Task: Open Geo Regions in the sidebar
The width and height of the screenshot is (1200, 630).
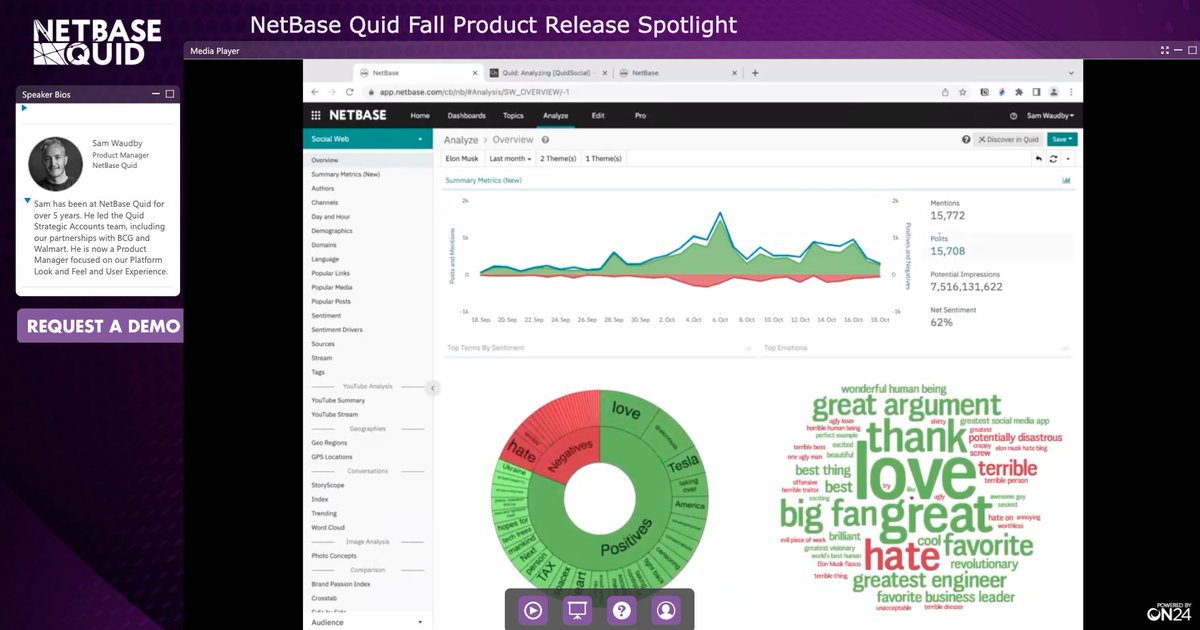Action: 329,442
